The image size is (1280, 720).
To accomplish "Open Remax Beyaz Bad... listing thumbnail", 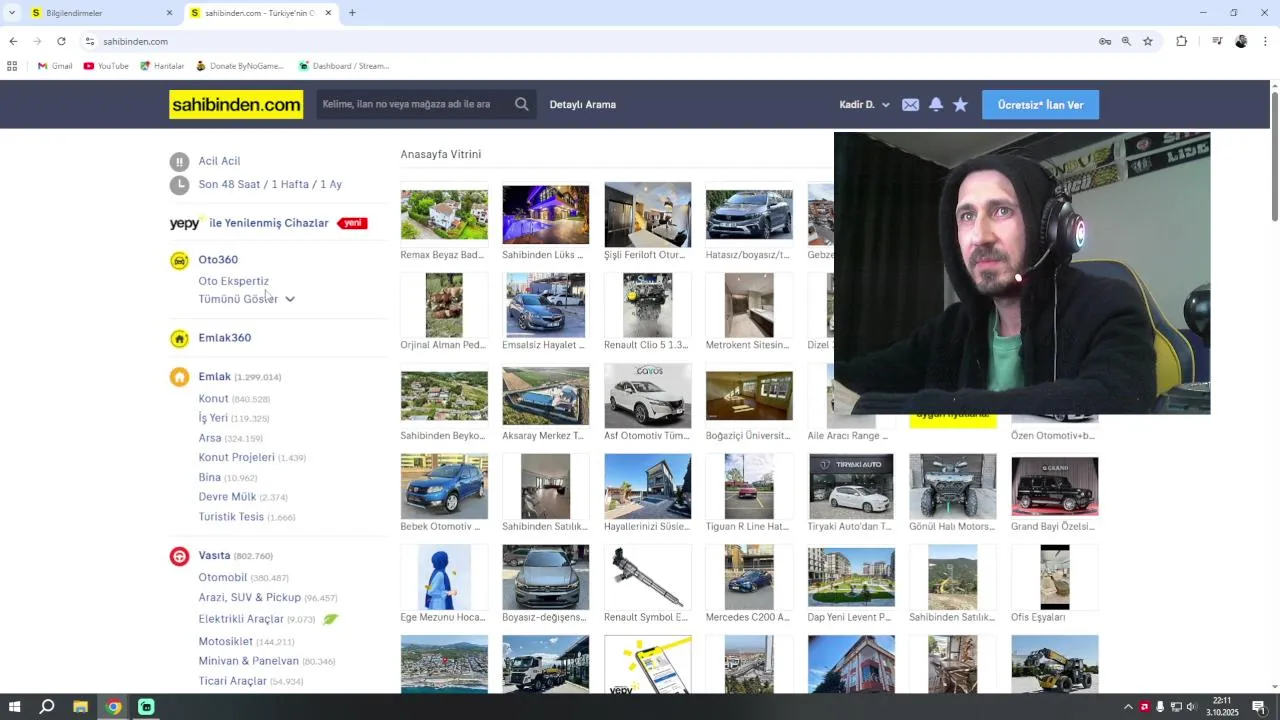I will coord(444,215).
